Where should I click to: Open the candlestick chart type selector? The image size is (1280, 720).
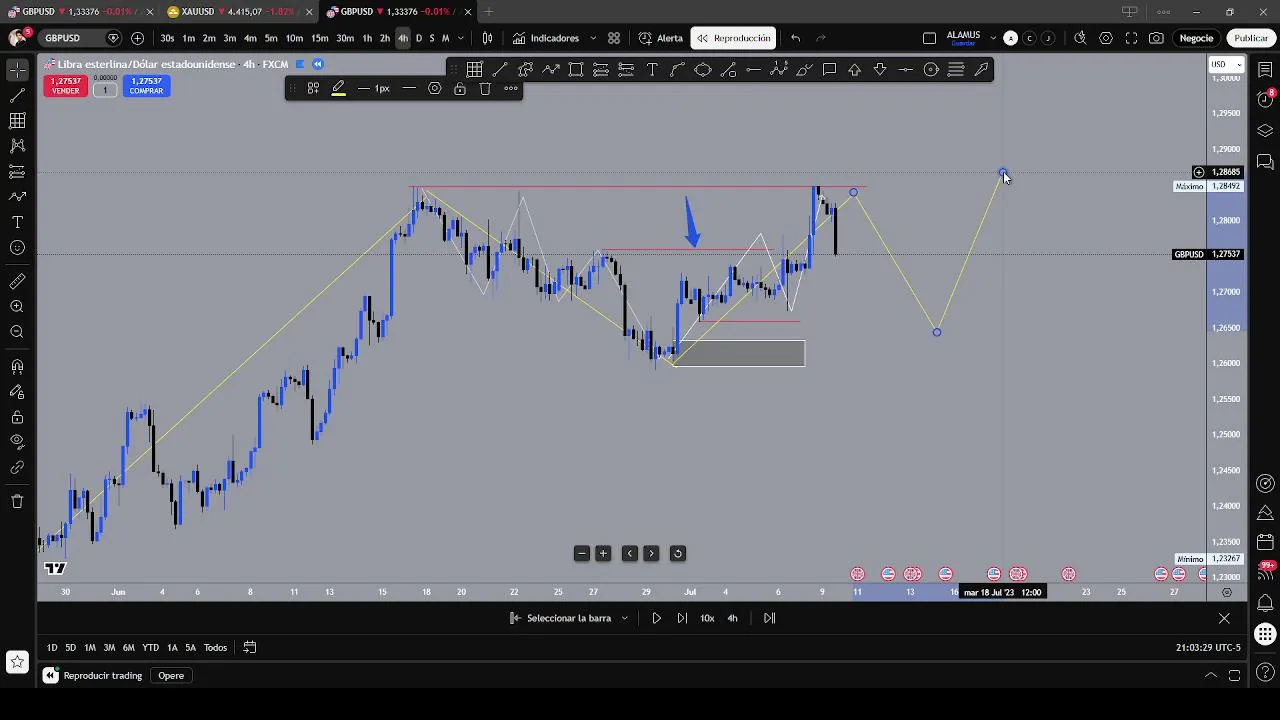click(x=487, y=38)
